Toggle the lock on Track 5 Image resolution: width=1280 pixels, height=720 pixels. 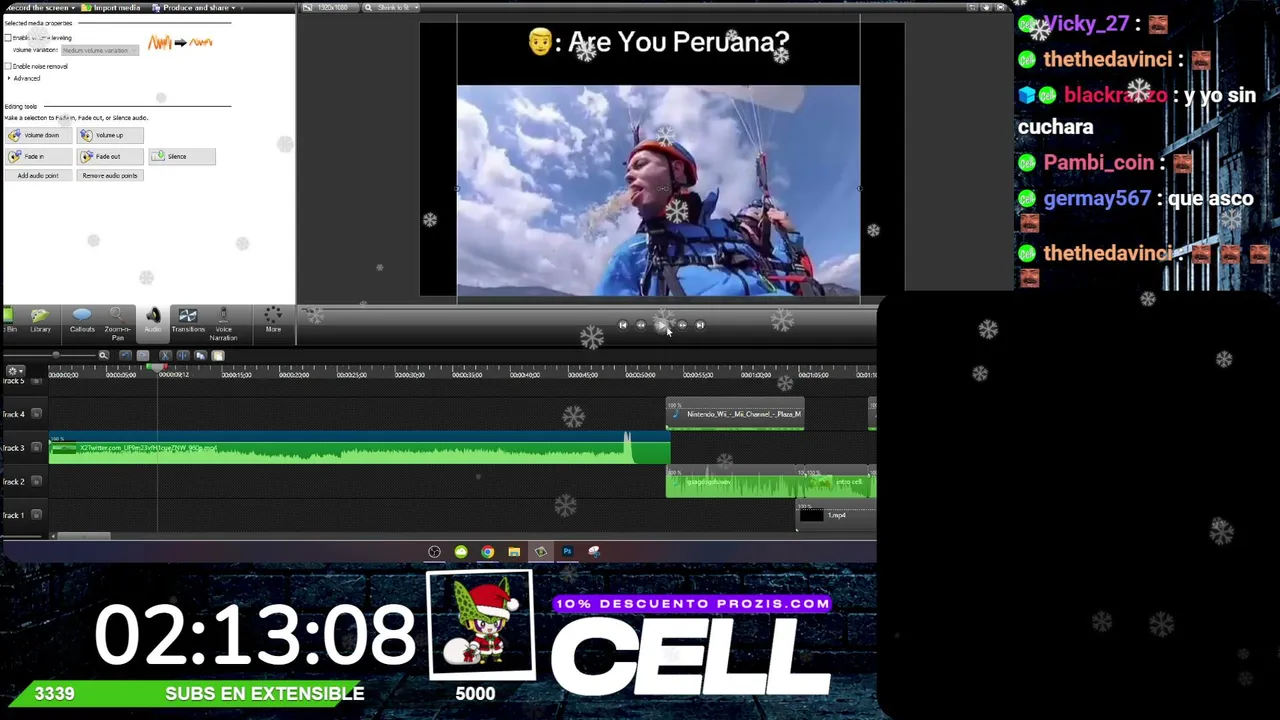(x=37, y=381)
